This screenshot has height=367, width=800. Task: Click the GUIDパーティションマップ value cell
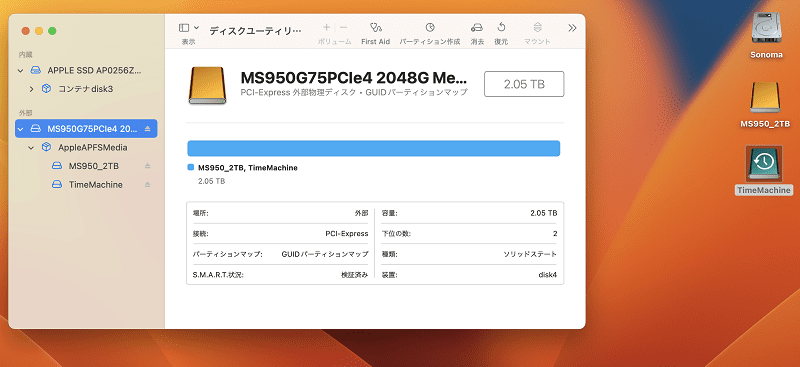(x=325, y=254)
